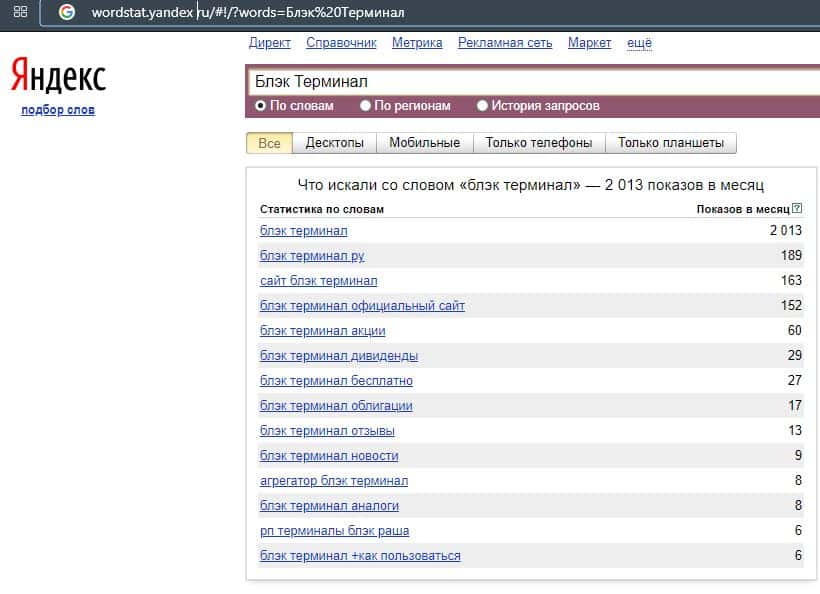Select the История запросов radio button
The height and width of the screenshot is (594, 820).
(x=482, y=106)
